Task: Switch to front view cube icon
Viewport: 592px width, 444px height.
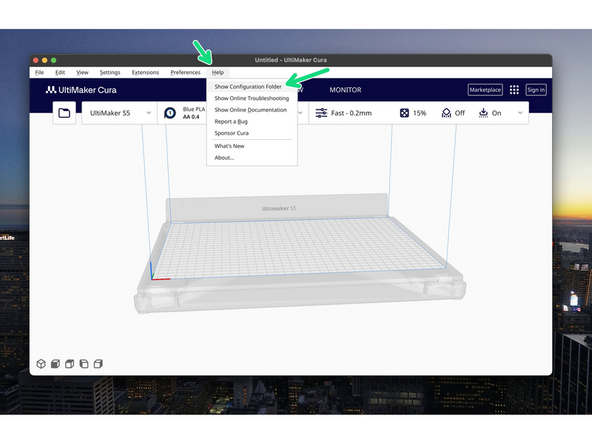Action: pos(56,364)
